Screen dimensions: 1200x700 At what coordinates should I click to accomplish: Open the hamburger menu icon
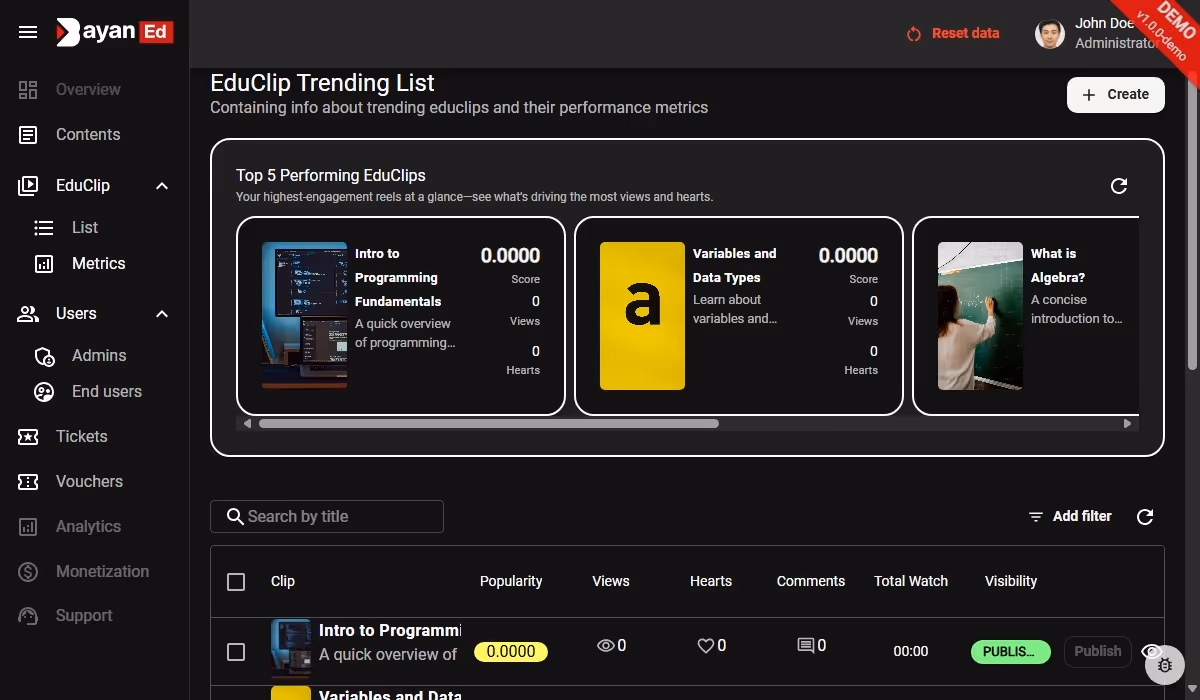coord(27,31)
